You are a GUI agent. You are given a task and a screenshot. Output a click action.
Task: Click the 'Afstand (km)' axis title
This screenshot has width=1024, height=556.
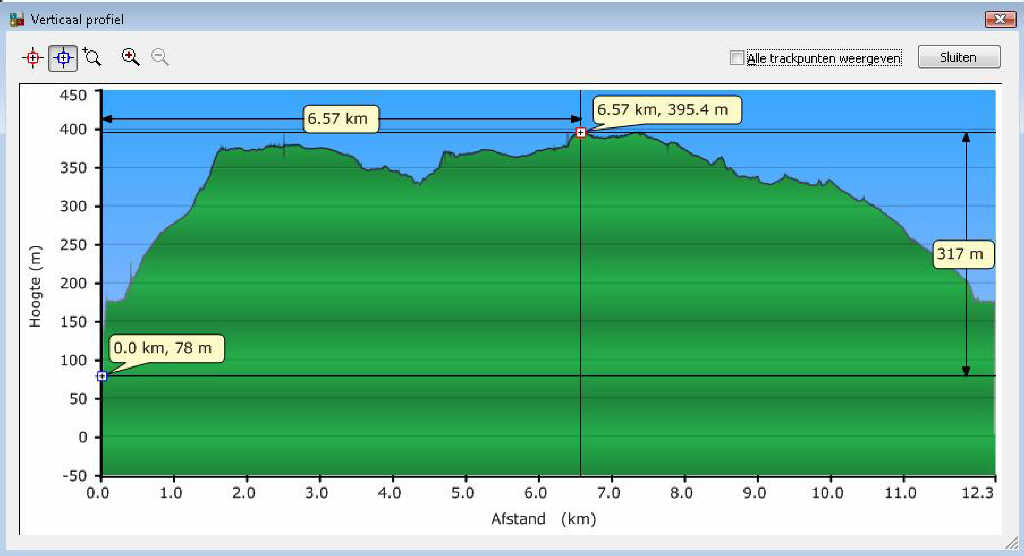tap(543, 519)
